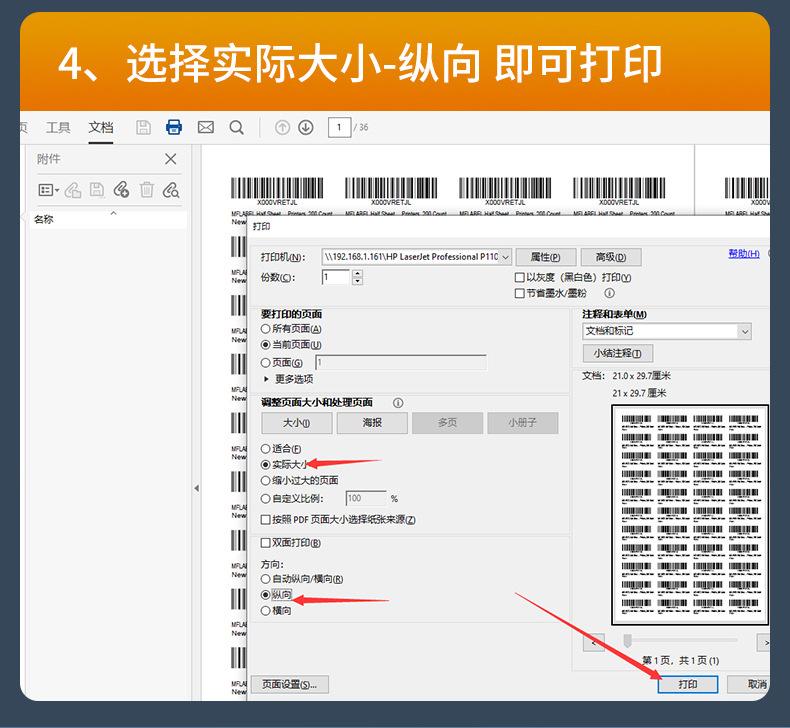Collapse the left panel with arrow handle
The width and height of the screenshot is (790, 728).
click(196, 488)
